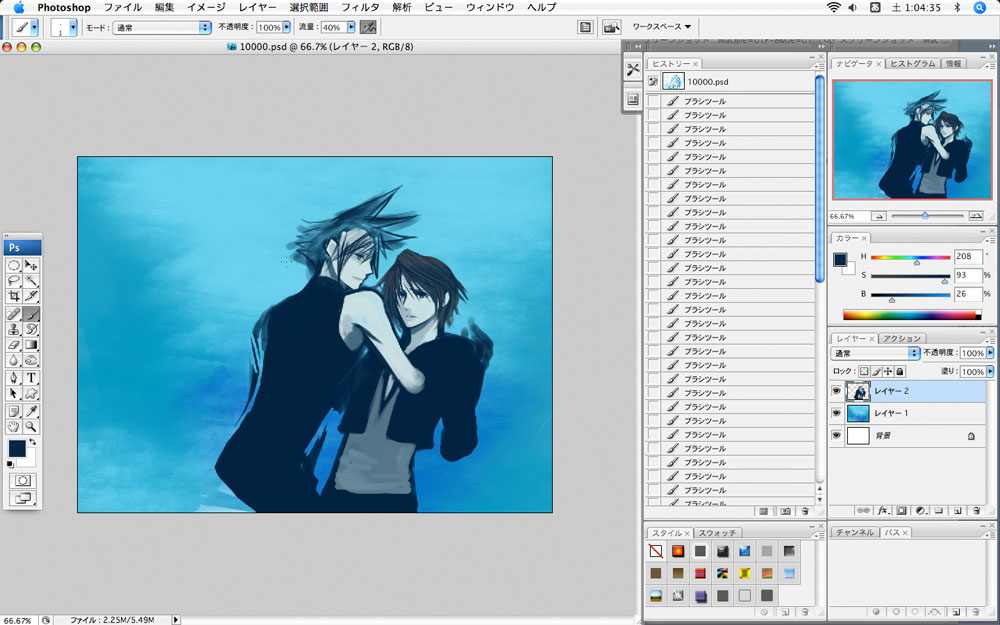Choose the Magic Wand tool

[32, 281]
